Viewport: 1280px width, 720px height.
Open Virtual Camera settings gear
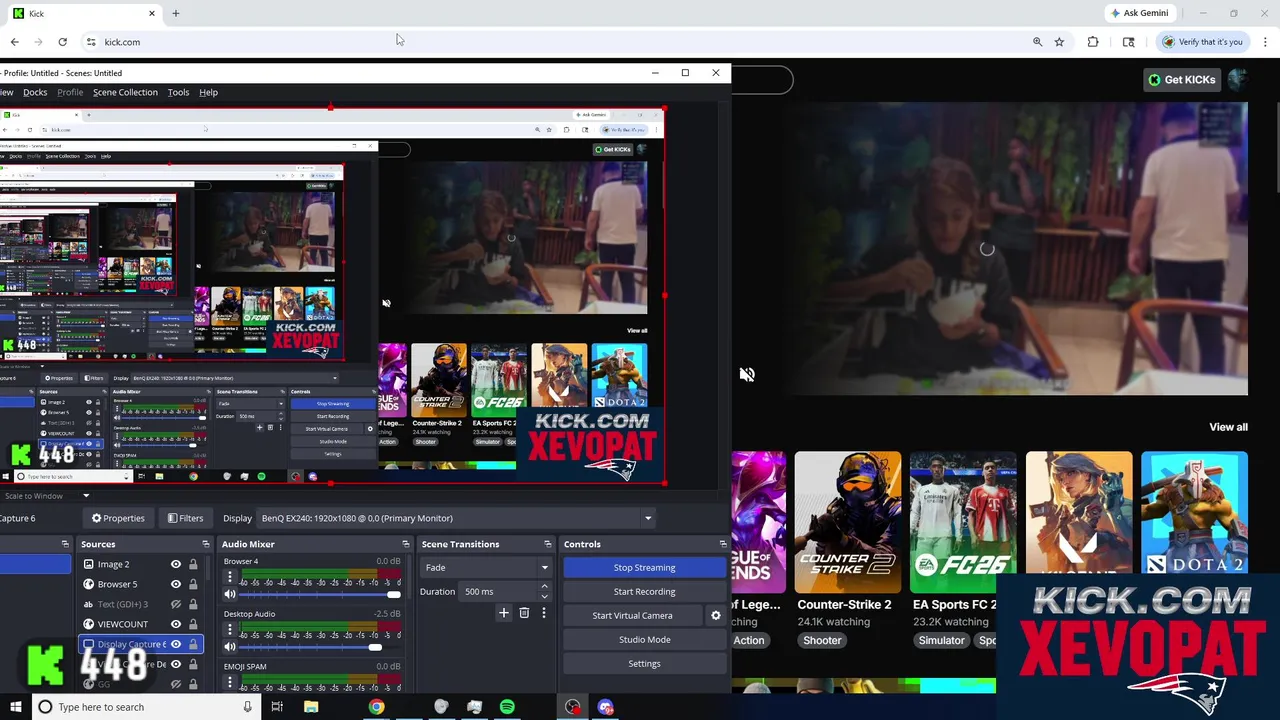pyautogui.click(x=716, y=616)
